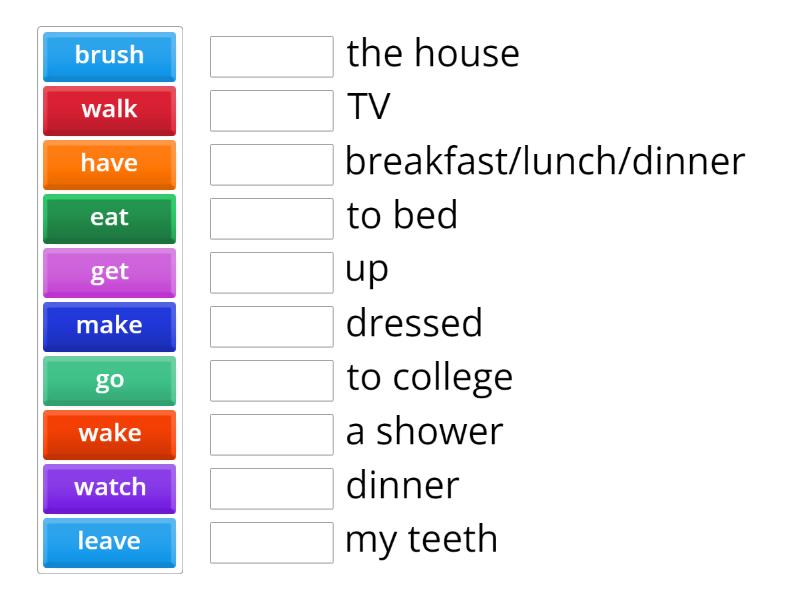Select the light blue 'leave' word tile

109,542
